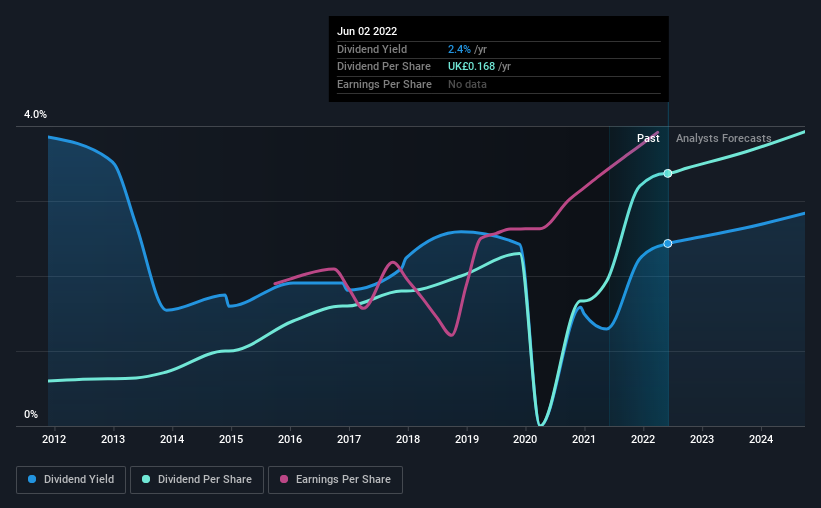Click the blue Dividend Yield legend dot
This screenshot has height=508, width=821.
[32, 479]
